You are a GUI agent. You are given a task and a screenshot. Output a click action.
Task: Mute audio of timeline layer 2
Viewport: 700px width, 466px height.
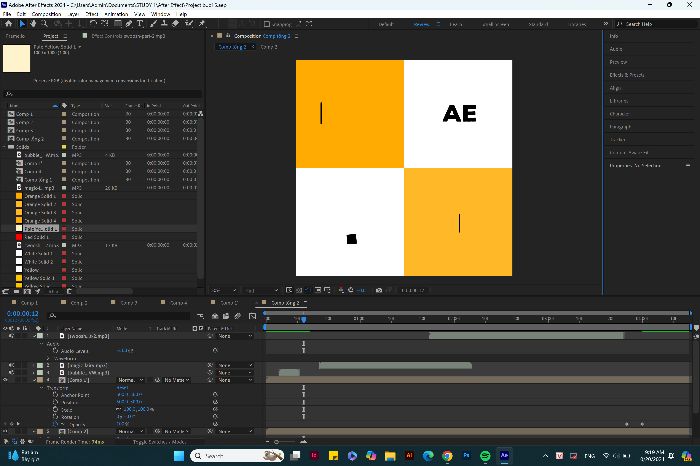click(x=12, y=365)
